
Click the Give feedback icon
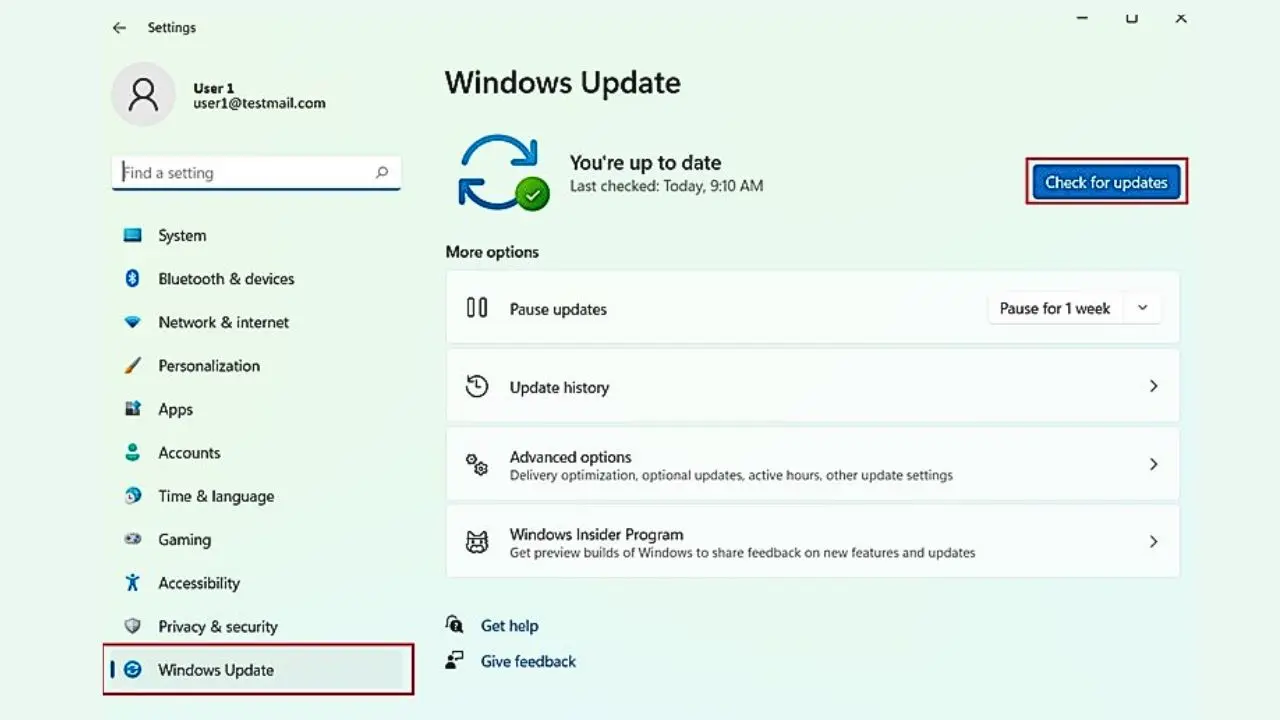click(455, 661)
